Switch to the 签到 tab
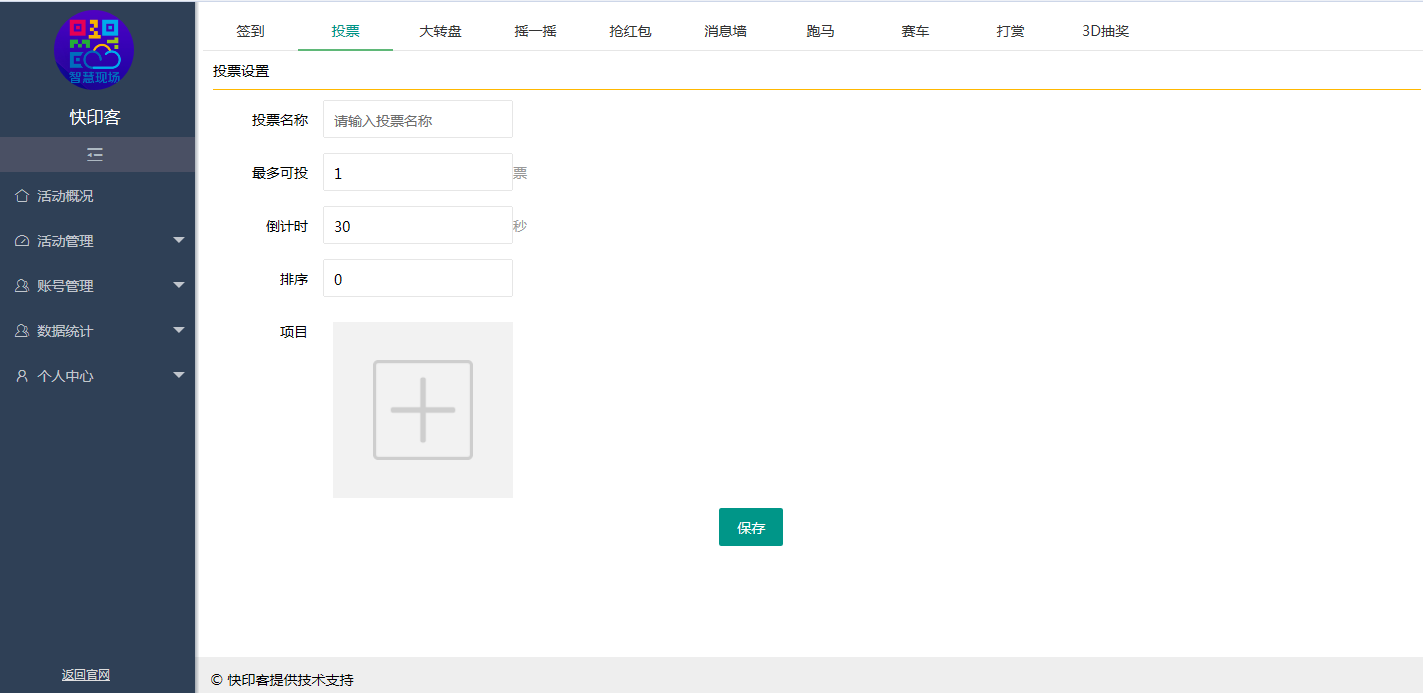The image size is (1423, 693). (x=250, y=31)
